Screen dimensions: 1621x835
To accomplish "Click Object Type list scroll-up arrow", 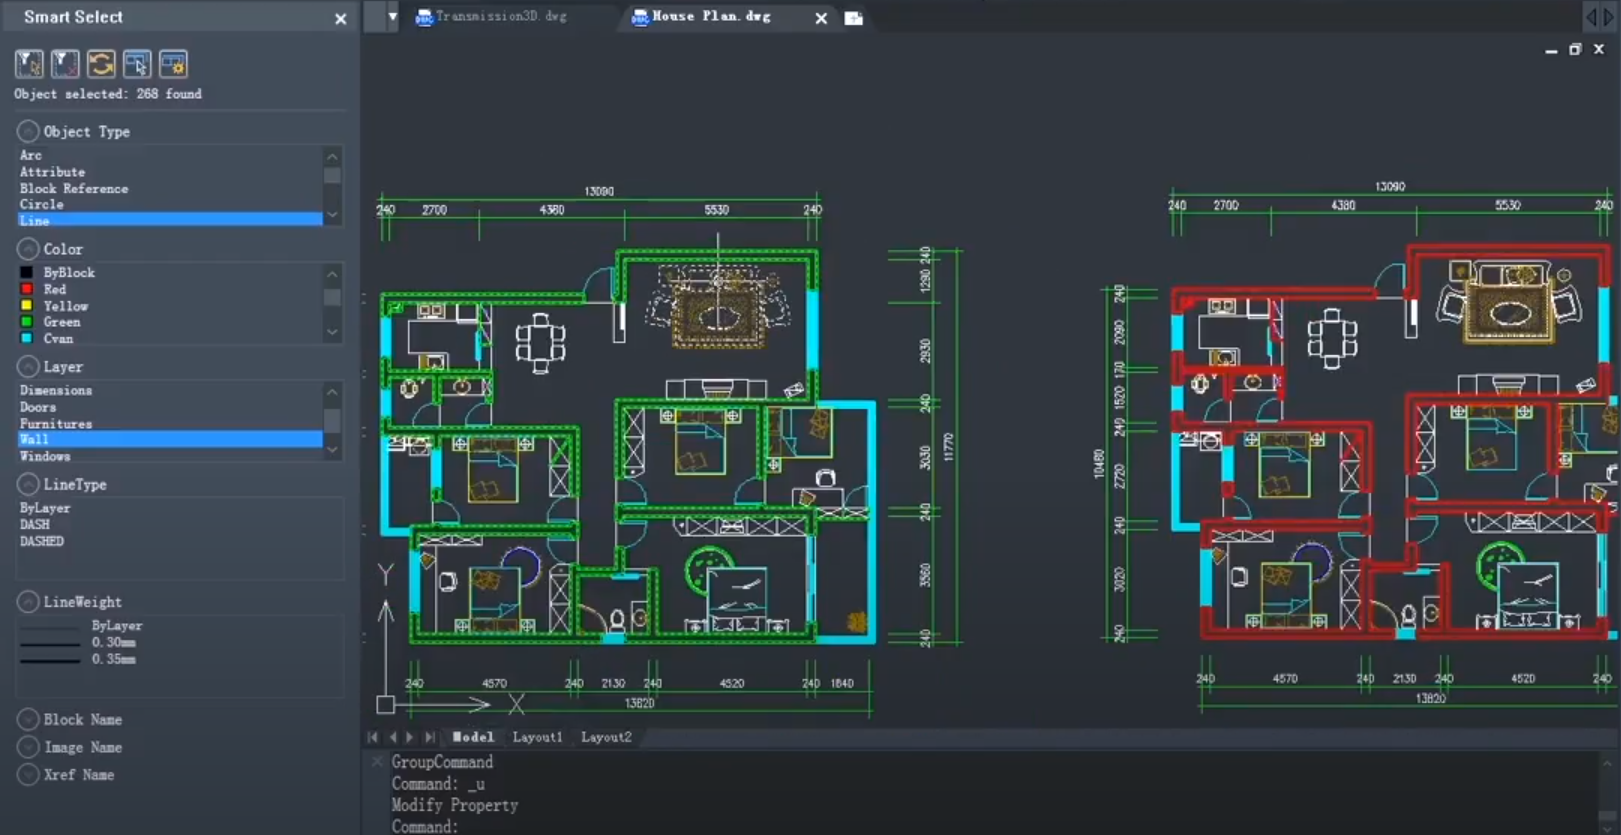I will coord(332,156).
